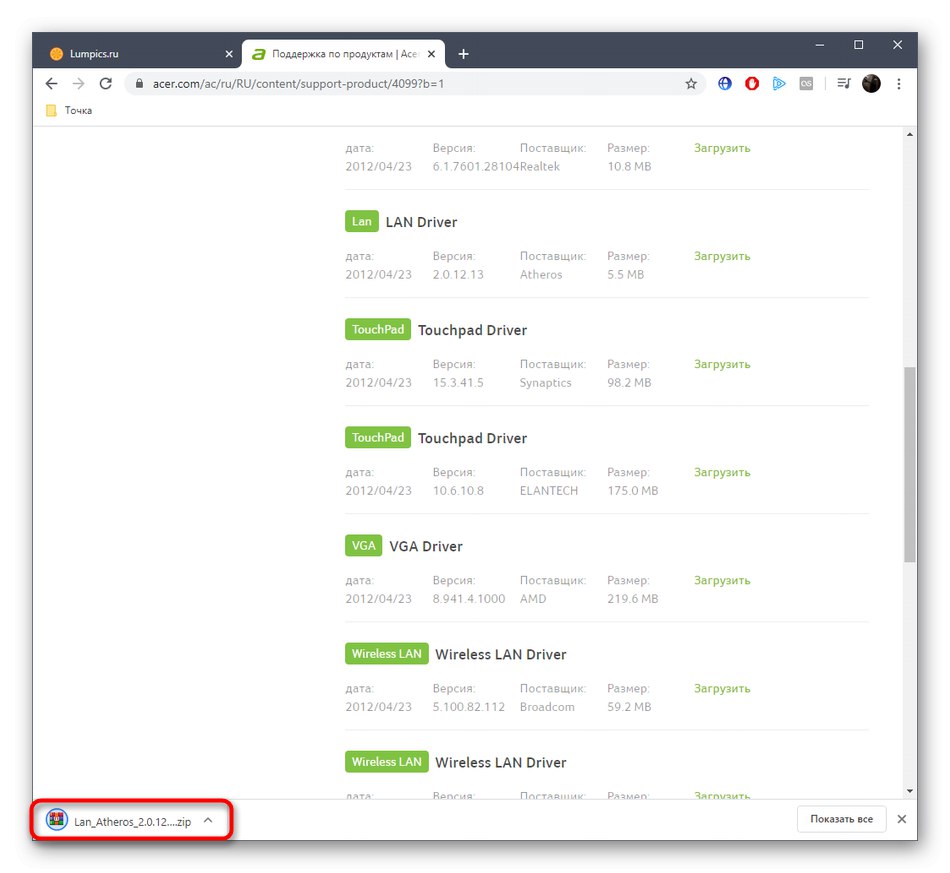Select the LAN Driver heading text

pyautogui.click(x=421, y=222)
